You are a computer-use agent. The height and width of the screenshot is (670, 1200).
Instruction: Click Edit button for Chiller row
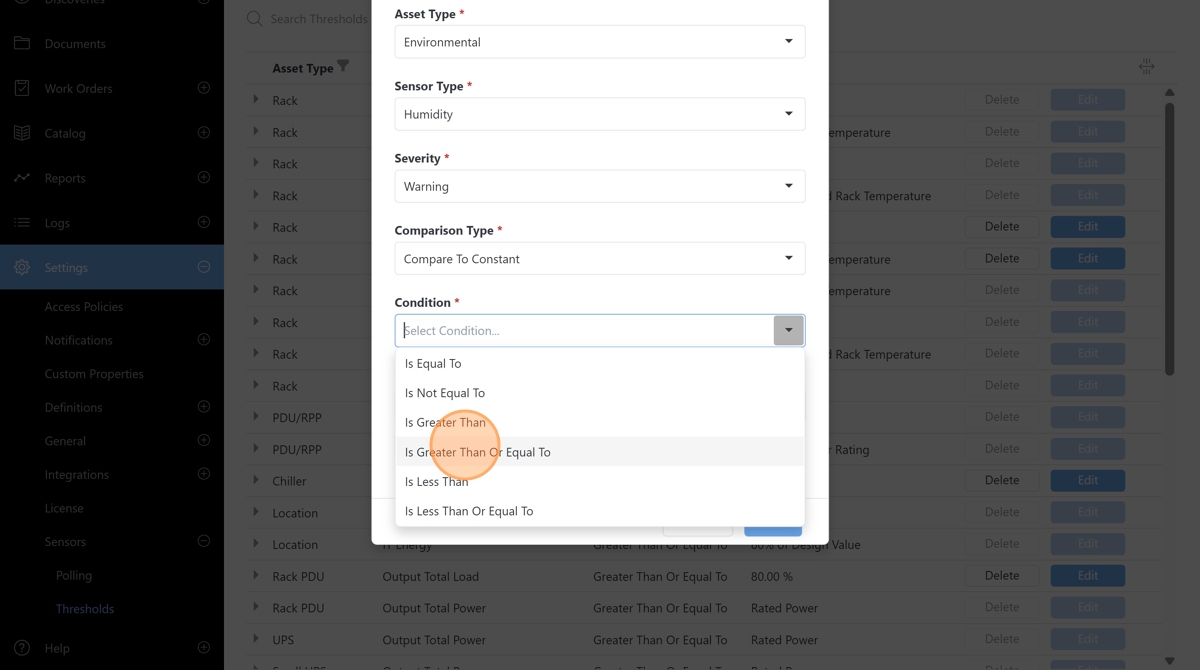pyautogui.click(x=1087, y=480)
